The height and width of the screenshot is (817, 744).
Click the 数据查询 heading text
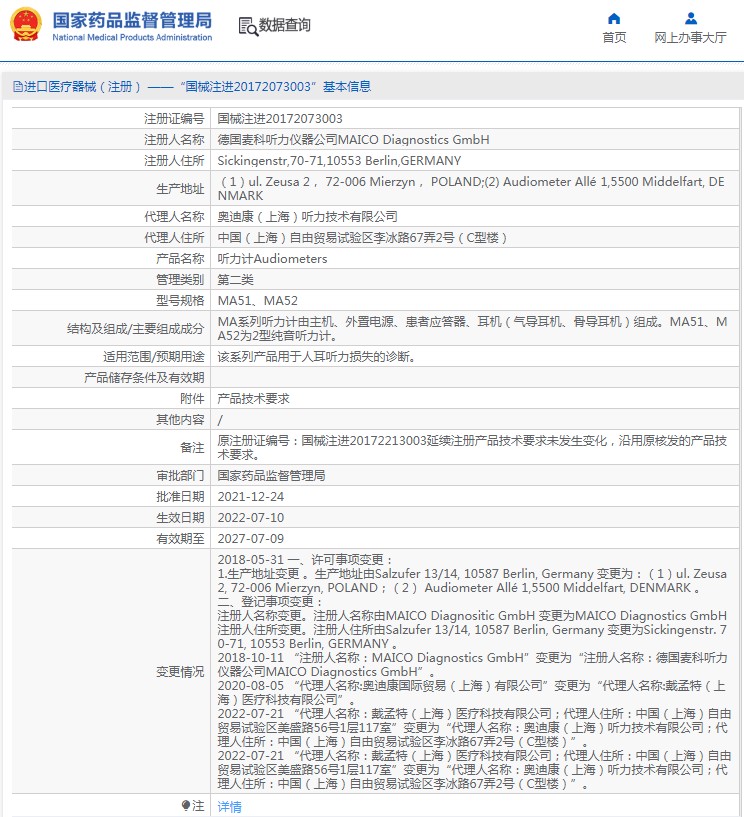point(284,25)
